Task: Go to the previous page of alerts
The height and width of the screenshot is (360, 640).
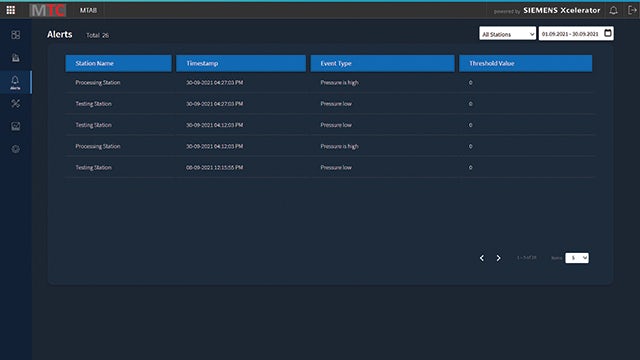Action: (x=482, y=258)
